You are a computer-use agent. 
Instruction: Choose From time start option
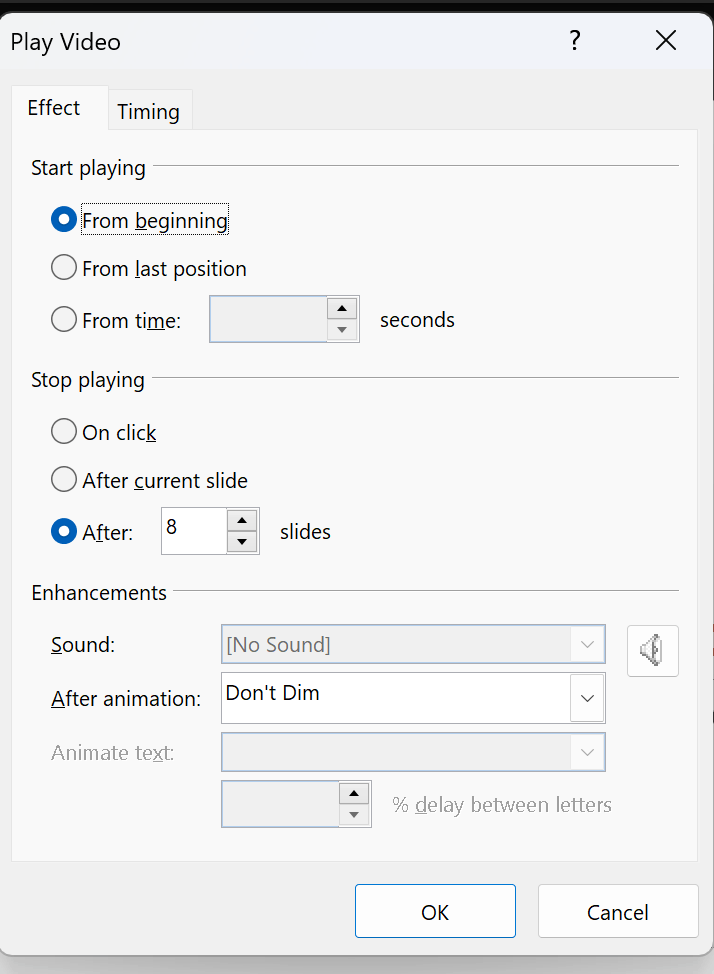tap(64, 320)
